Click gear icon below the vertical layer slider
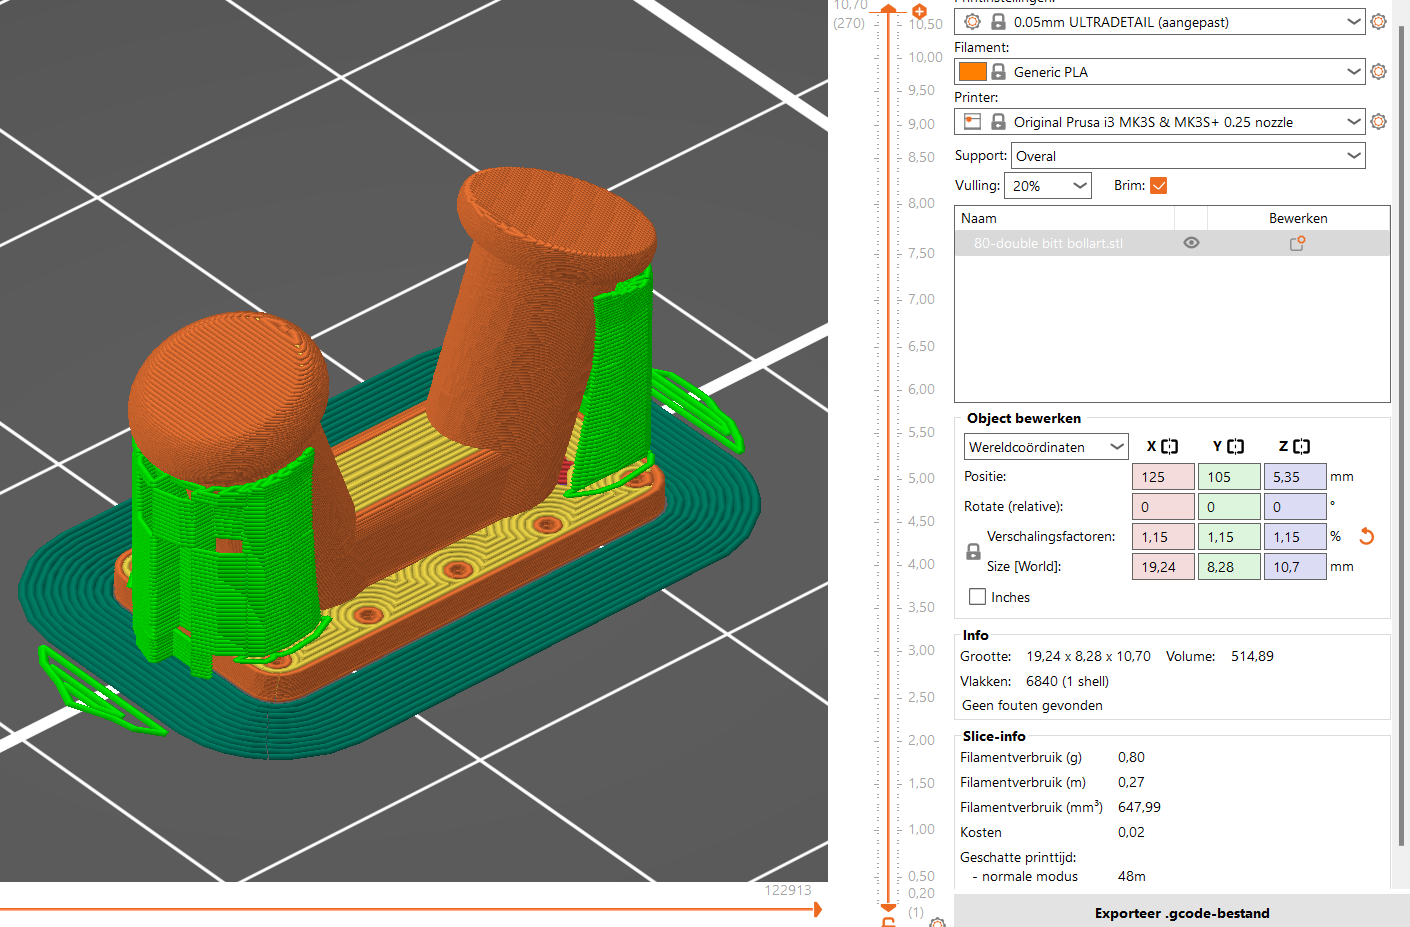The image size is (1410, 927). (937, 922)
